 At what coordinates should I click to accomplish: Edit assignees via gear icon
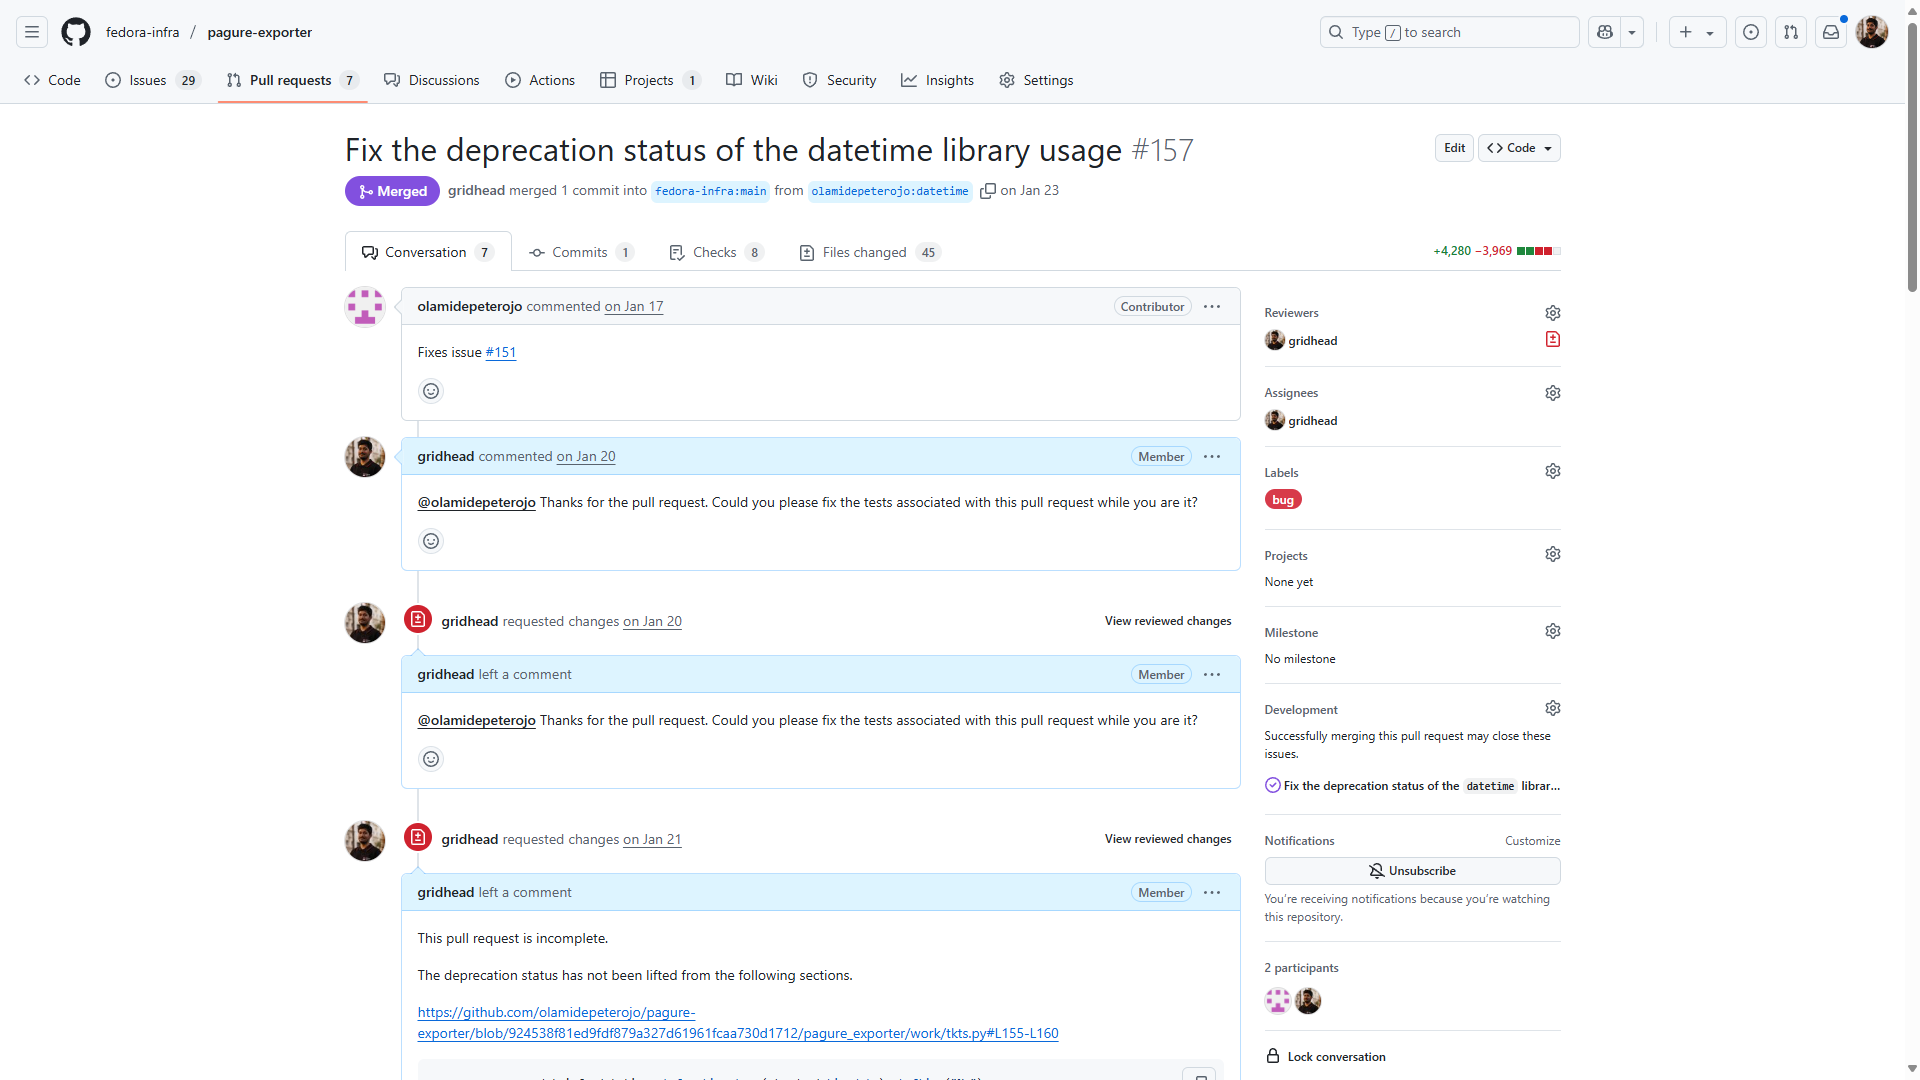tap(1552, 393)
